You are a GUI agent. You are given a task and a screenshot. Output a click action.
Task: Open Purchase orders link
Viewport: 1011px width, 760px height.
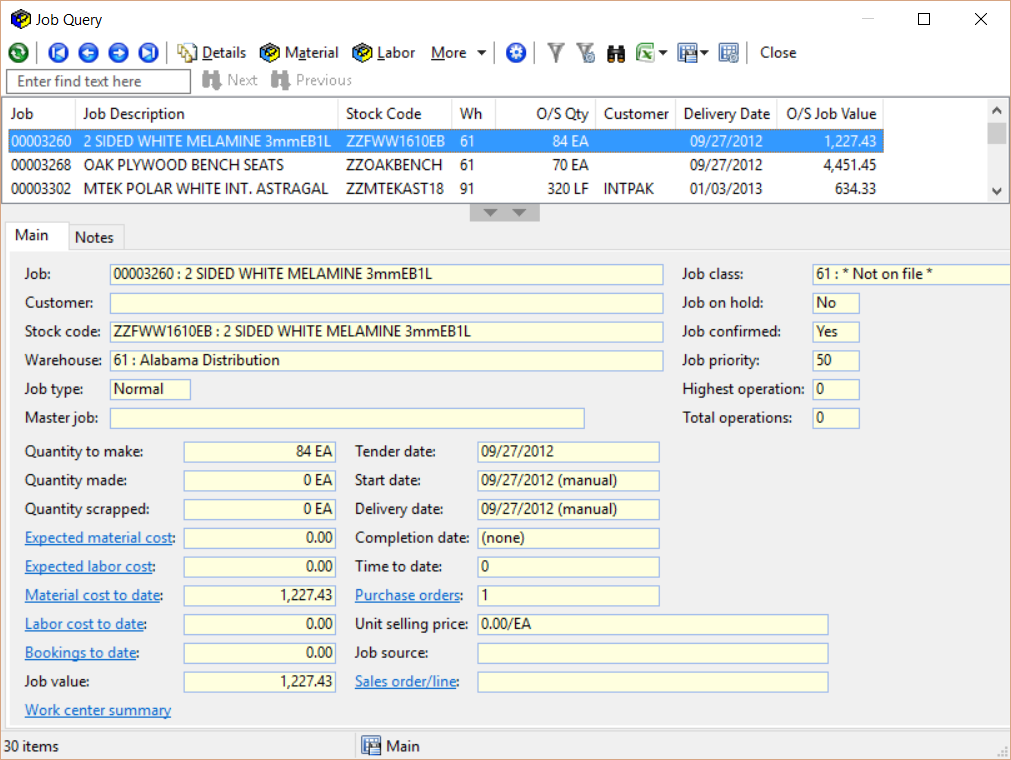pyautogui.click(x=408, y=595)
